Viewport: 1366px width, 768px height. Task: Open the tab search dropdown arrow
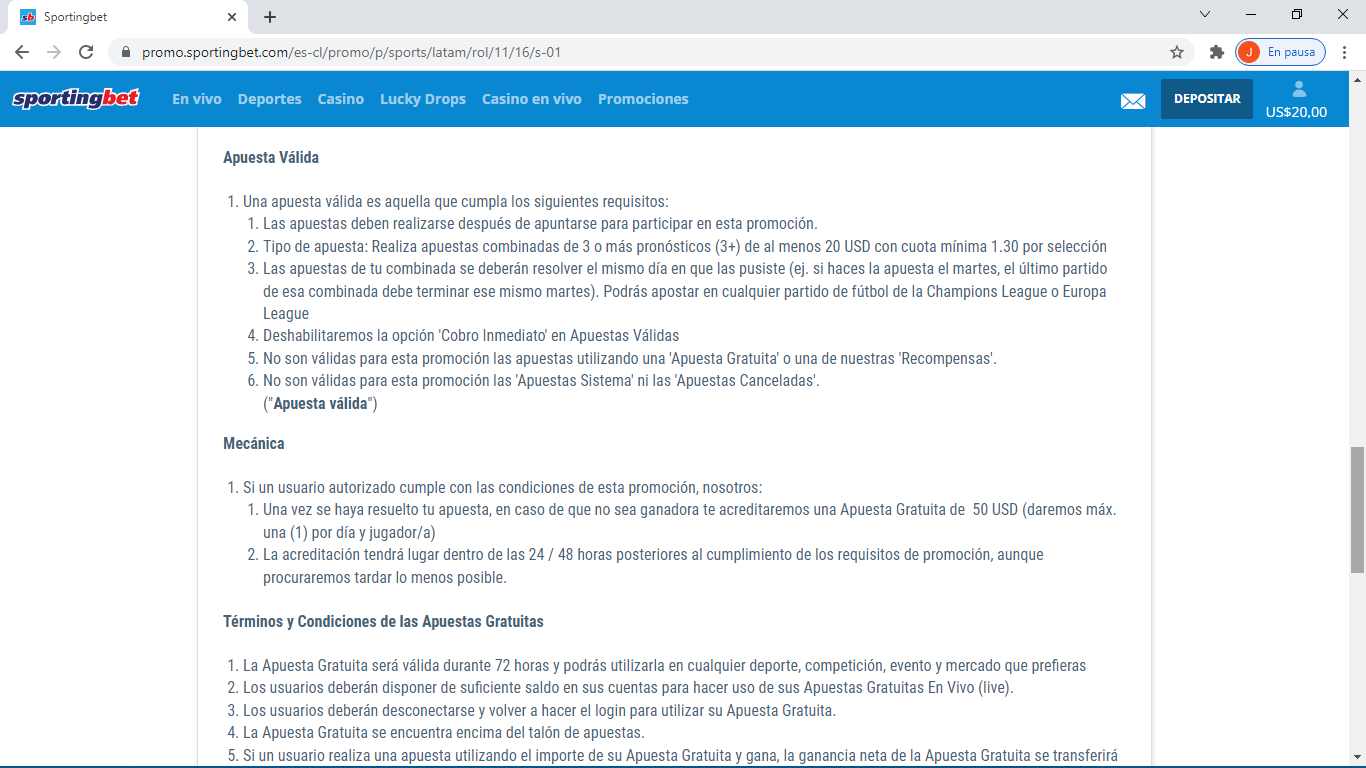coord(1205,15)
